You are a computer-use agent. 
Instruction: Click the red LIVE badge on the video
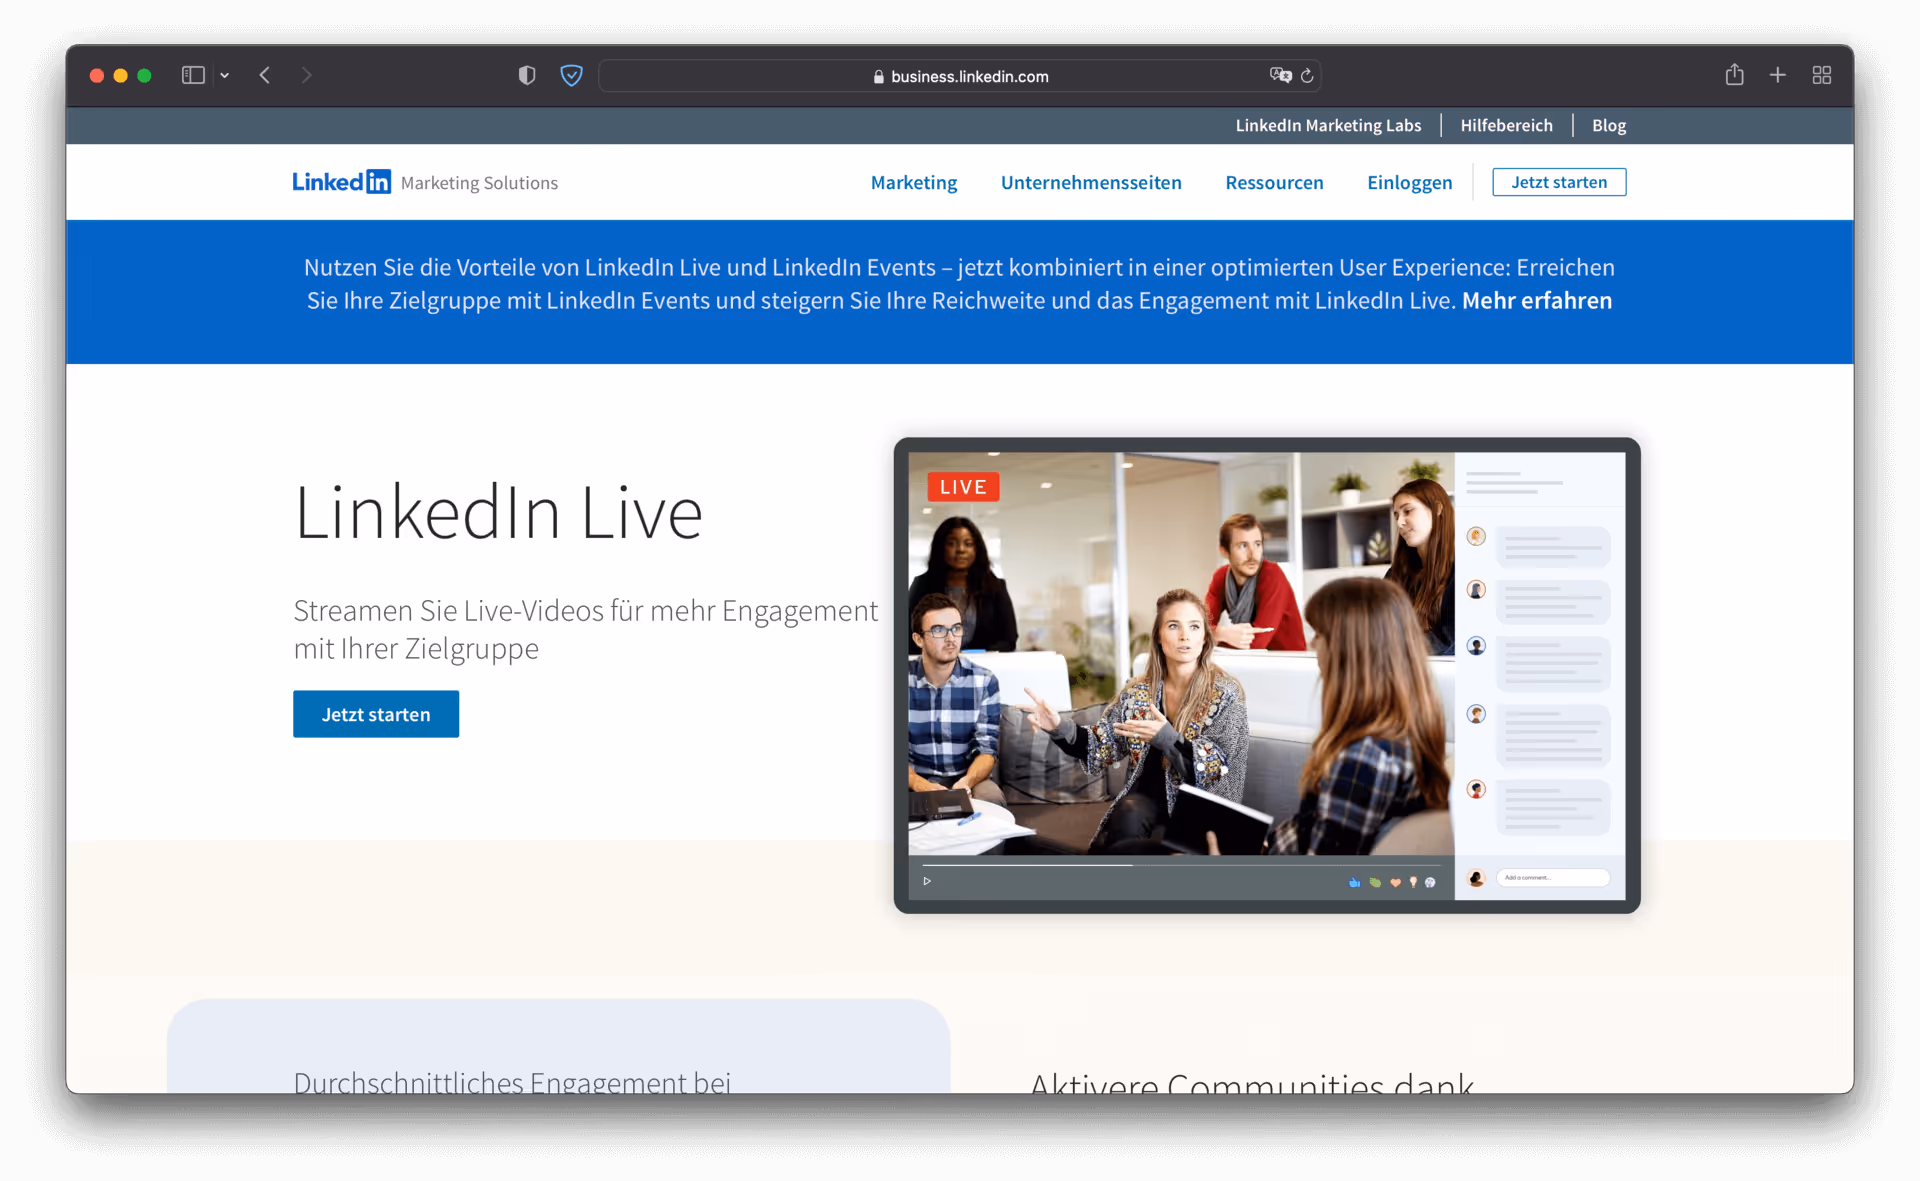click(963, 486)
